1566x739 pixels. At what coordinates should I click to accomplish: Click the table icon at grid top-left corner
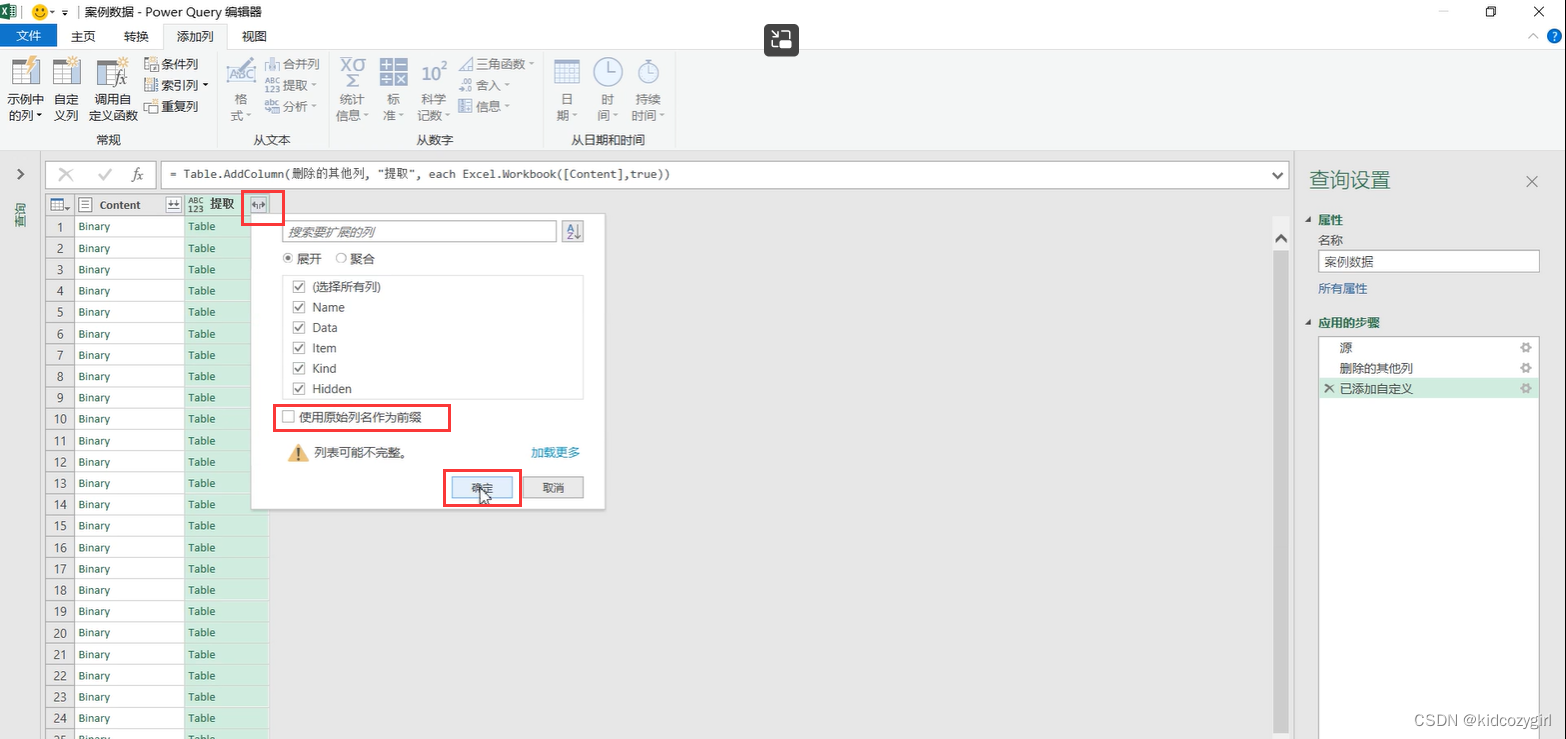point(60,204)
